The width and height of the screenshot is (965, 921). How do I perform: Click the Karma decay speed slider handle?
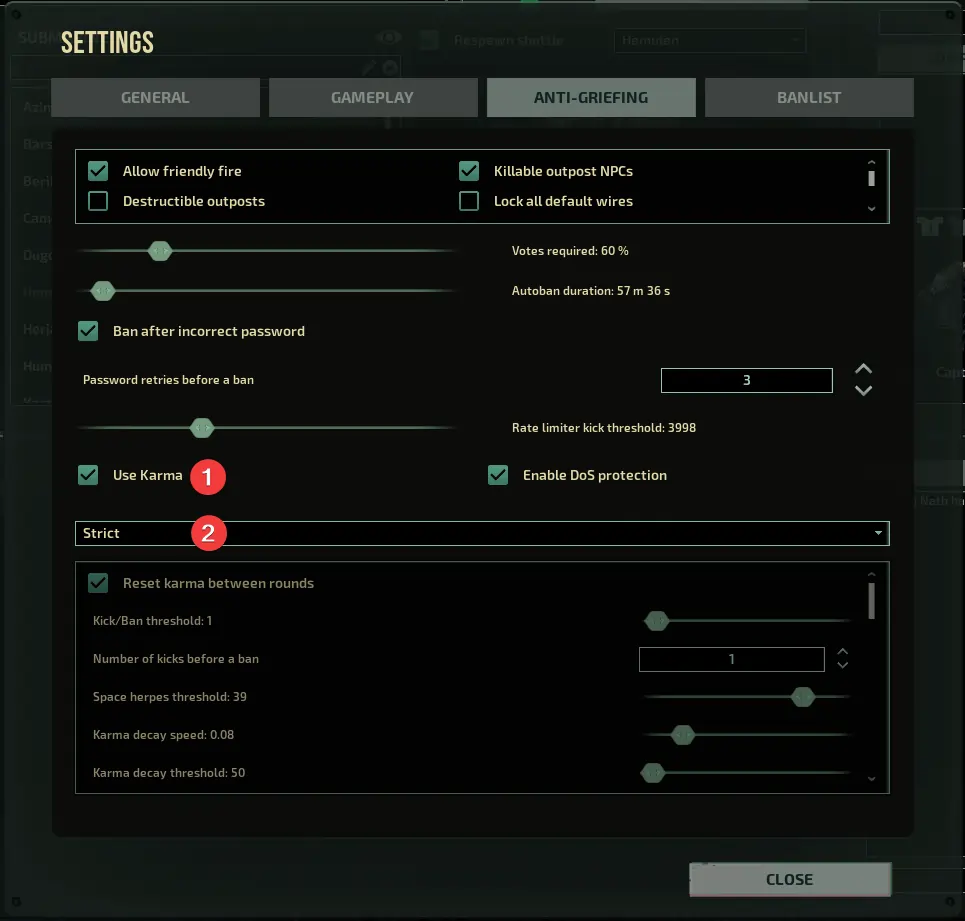point(683,735)
